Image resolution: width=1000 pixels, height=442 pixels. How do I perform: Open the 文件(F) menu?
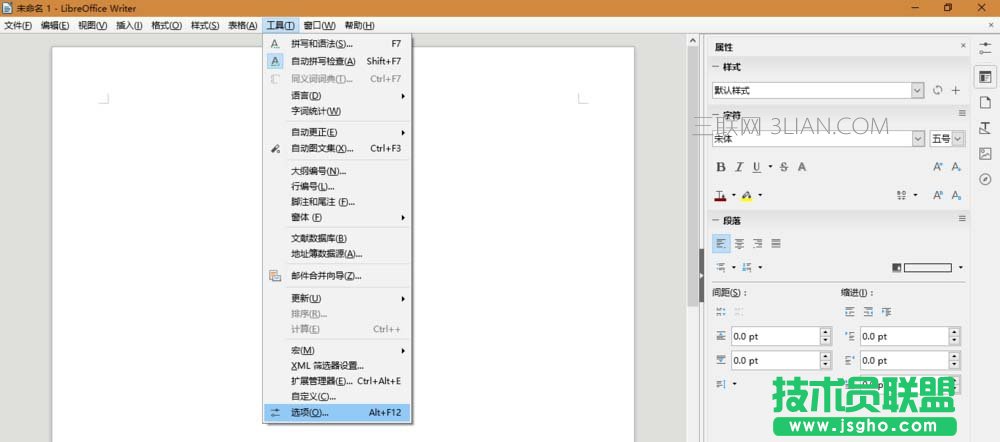pos(18,26)
